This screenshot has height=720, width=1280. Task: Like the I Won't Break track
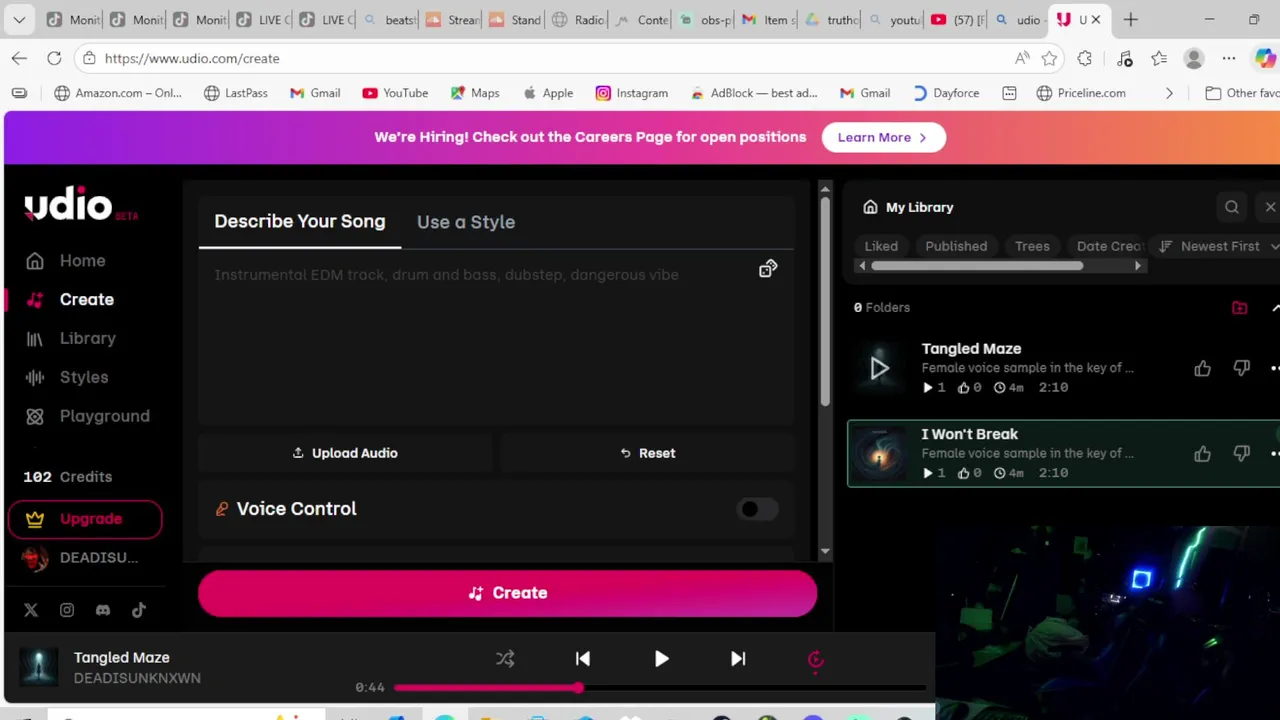(1202, 454)
